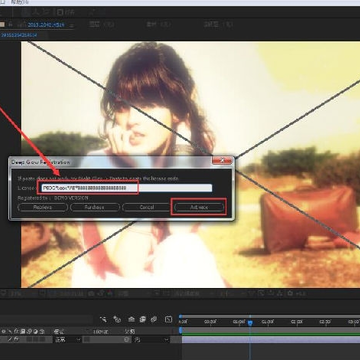Viewport: 360px width, 360px height.
Task: Click the current time indicator on timeline ruler
Action: [x=250, y=323]
